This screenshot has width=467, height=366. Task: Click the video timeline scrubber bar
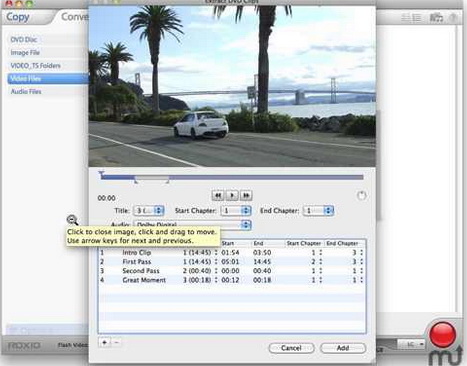[232, 177]
